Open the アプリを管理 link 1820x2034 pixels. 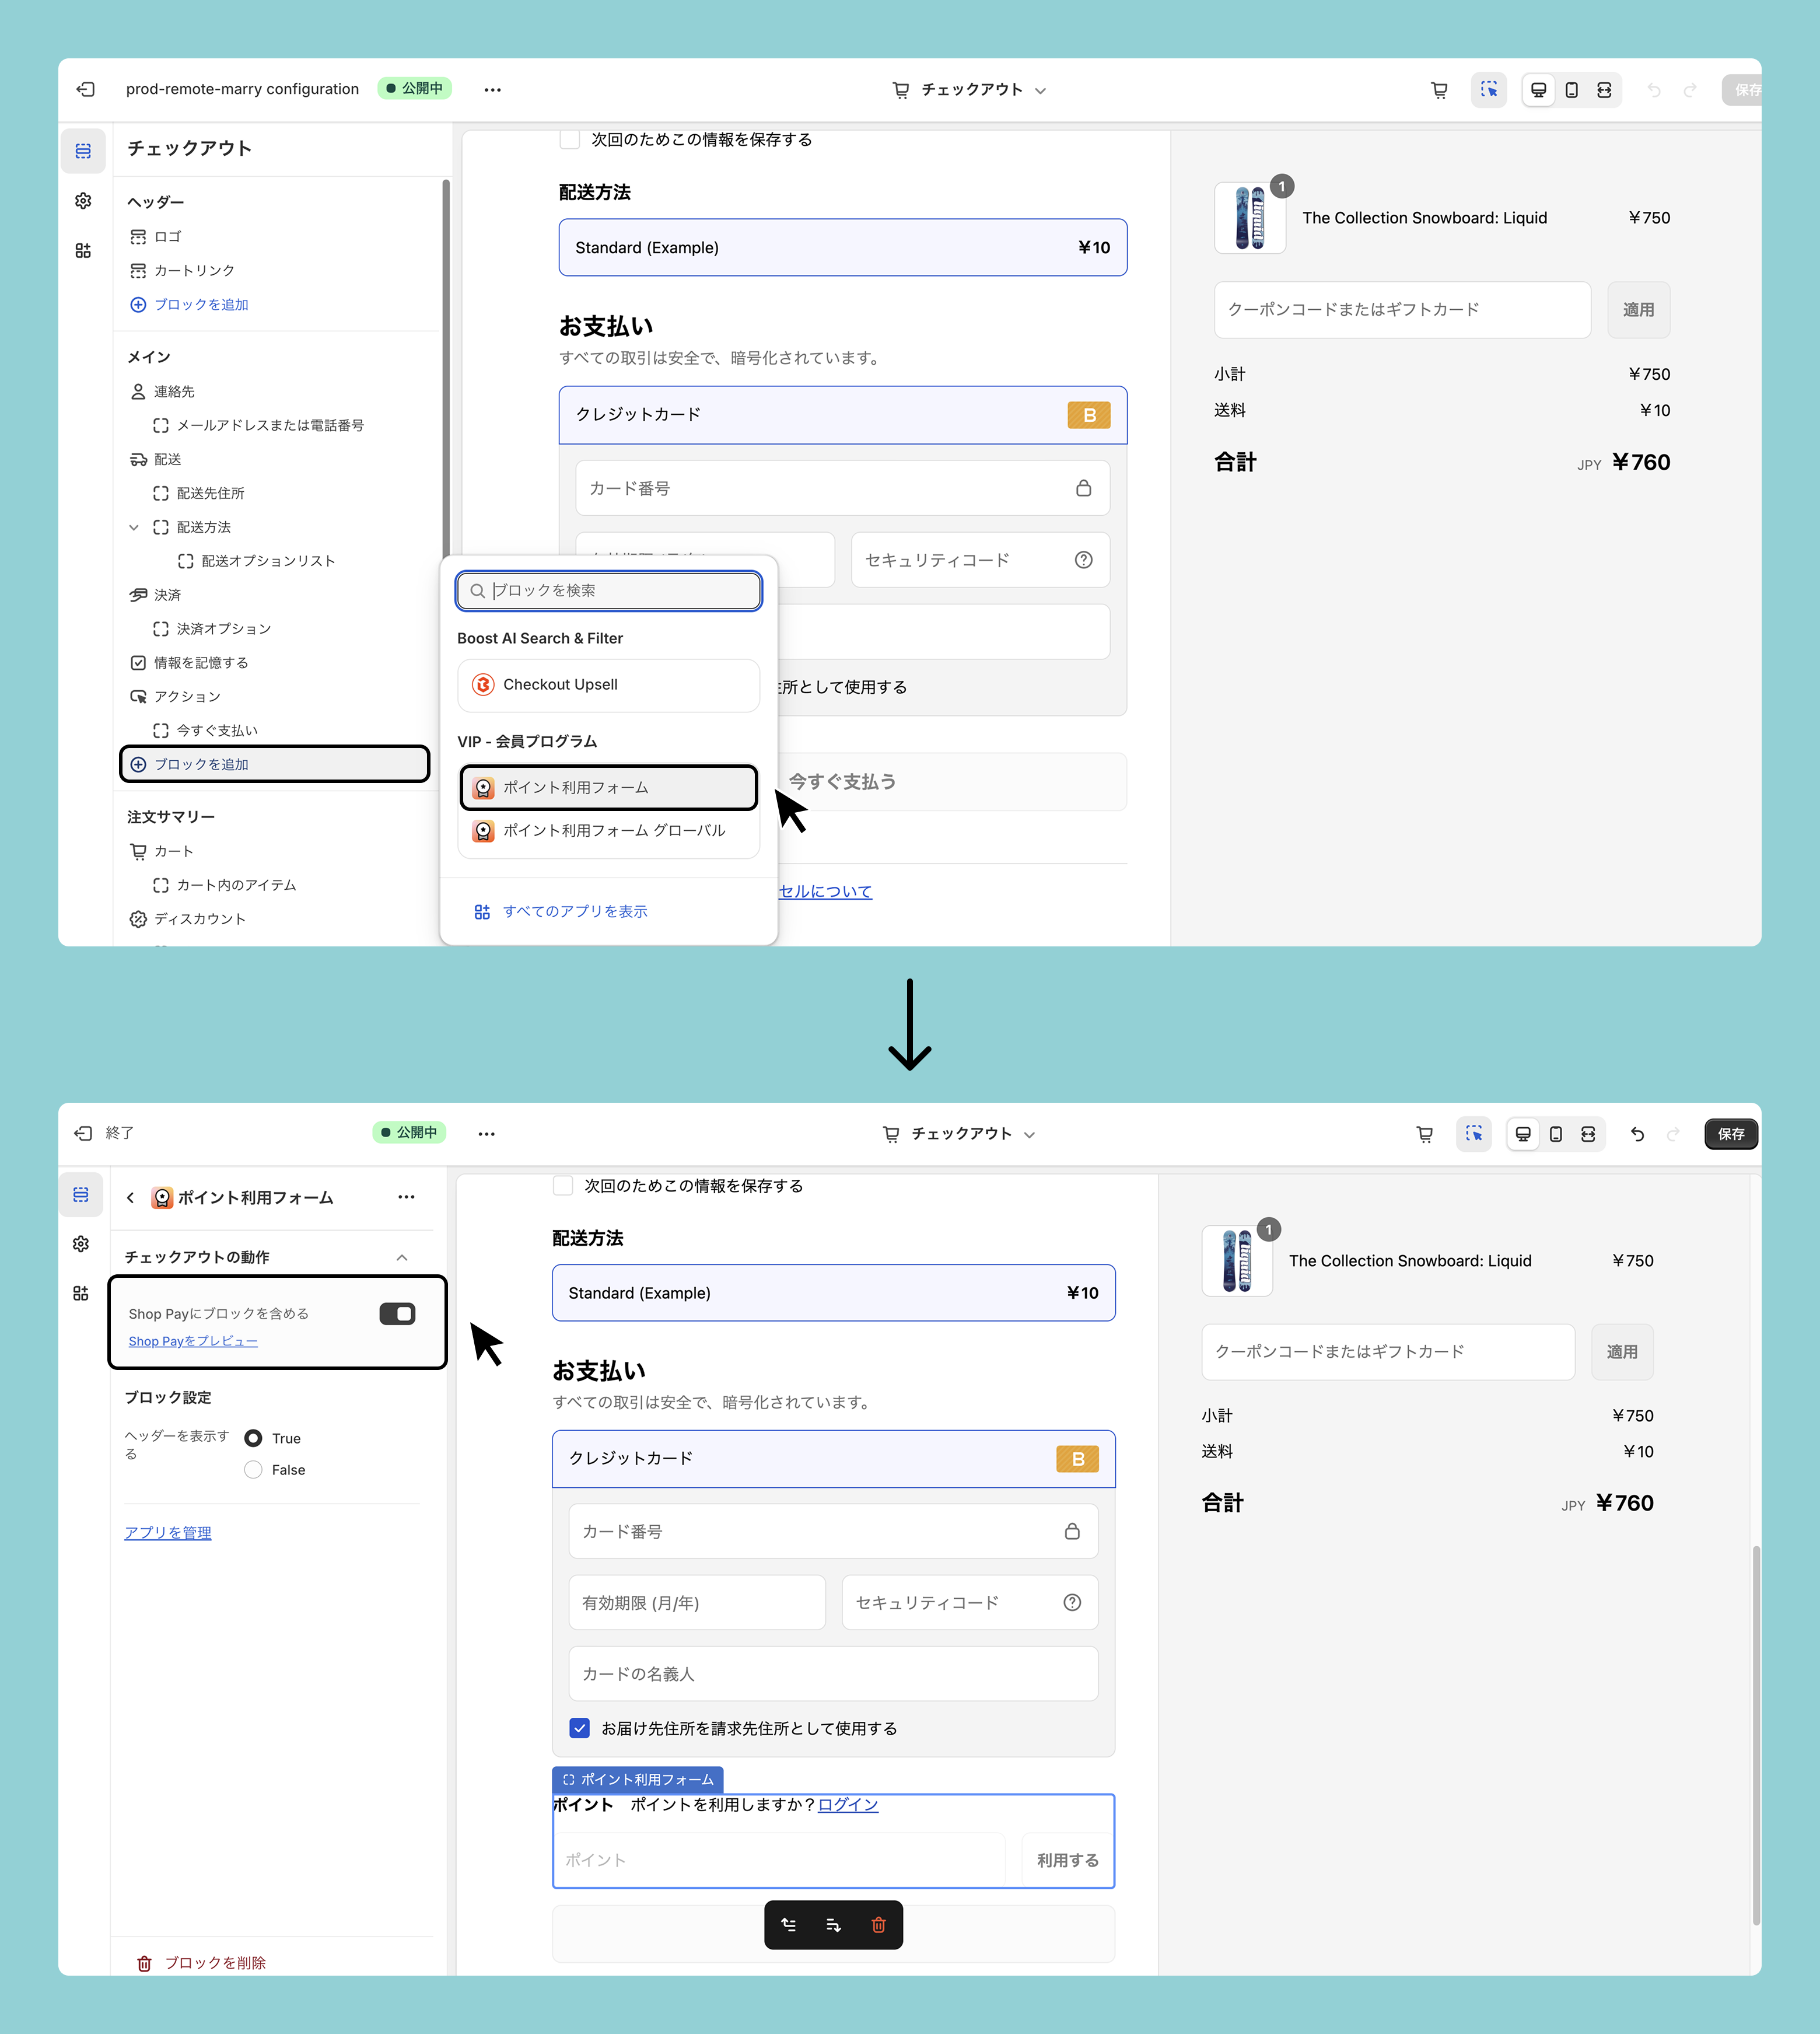(x=168, y=1533)
